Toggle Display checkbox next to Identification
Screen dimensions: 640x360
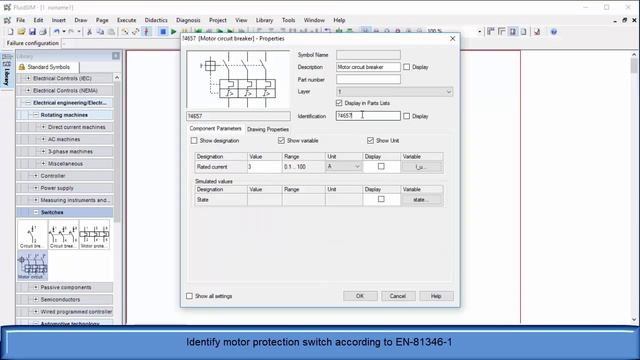[x=407, y=116]
